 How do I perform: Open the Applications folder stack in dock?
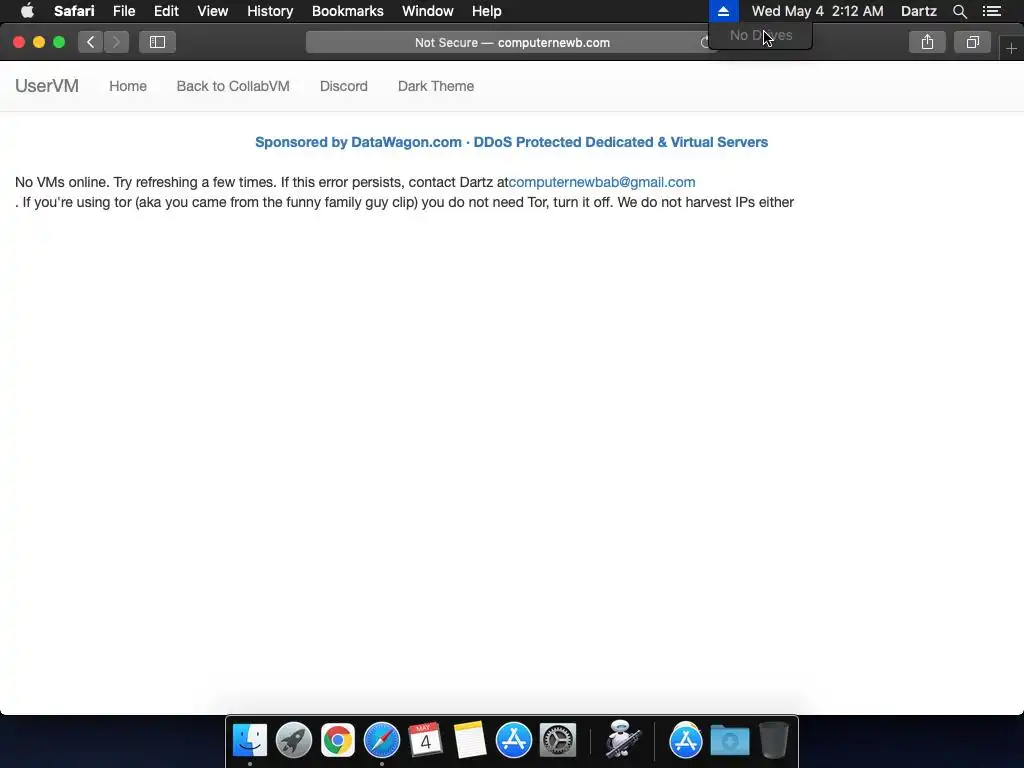point(686,740)
